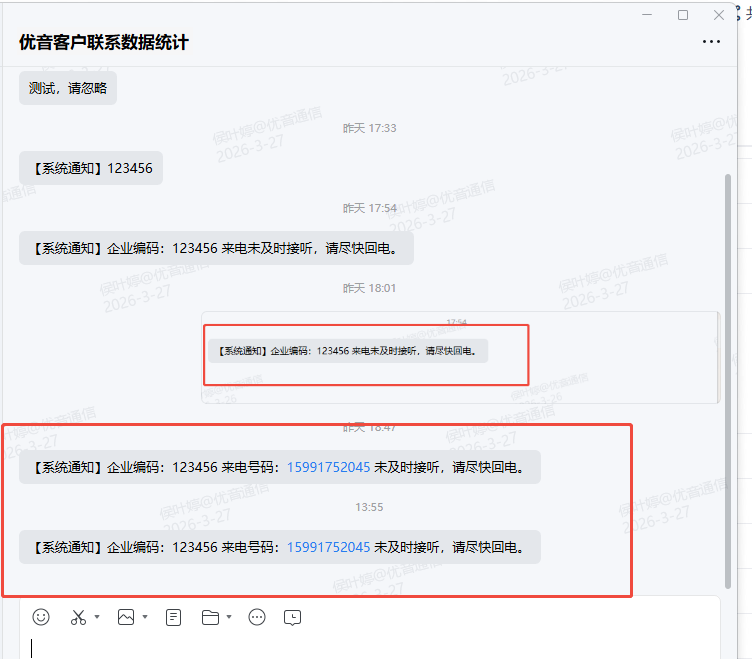Expand the screenshot options dropdown arrow
Image resolution: width=752 pixels, height=659 pixels.
[97, 617]
